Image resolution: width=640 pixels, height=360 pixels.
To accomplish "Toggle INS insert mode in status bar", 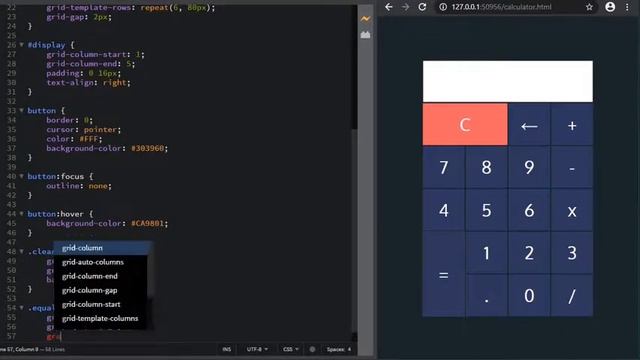I will pyautogui.click(x=227, y=349).
